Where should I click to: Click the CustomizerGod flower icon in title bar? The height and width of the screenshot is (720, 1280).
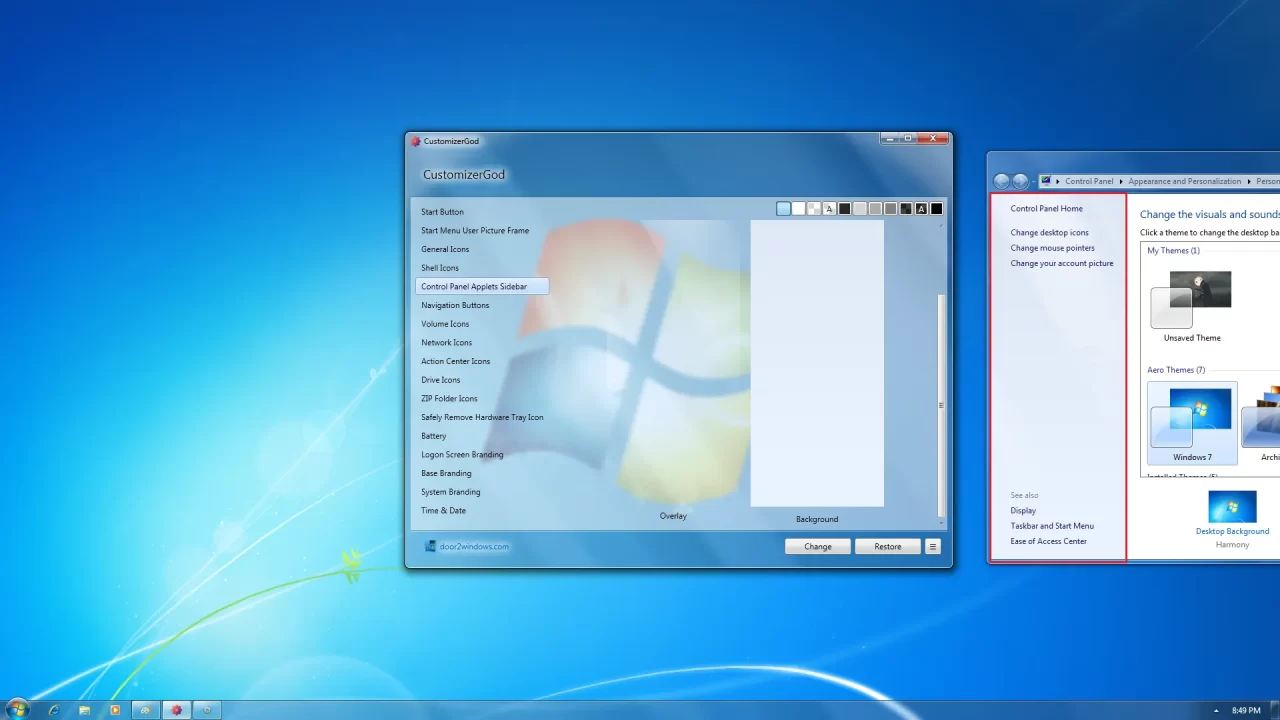pos(415,141)
